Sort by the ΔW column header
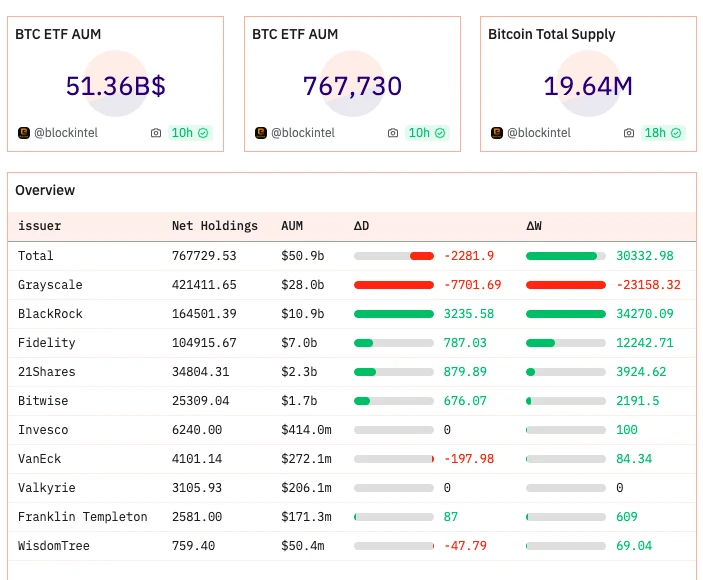Image resolution: width=703 pixels, height=580 pixels. [535, 226]
